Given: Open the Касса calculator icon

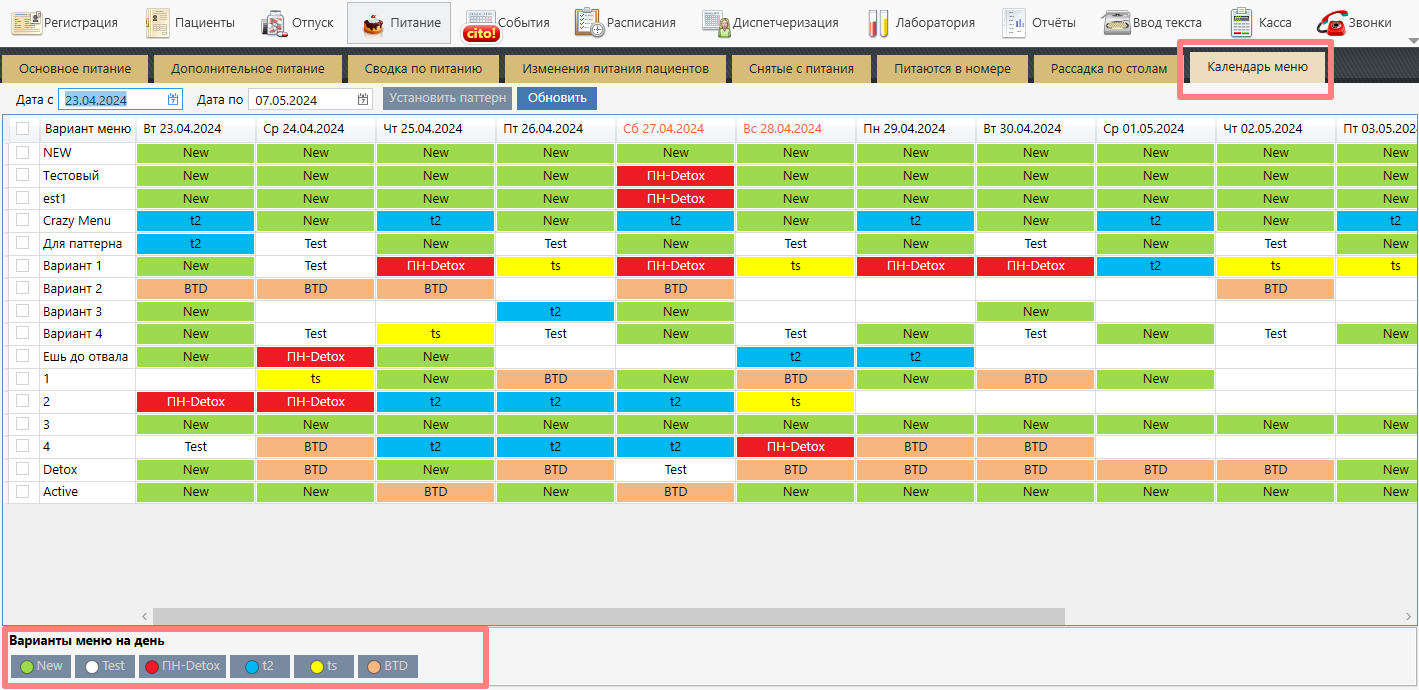Looking at the screenshot, I should (1242, 22).
